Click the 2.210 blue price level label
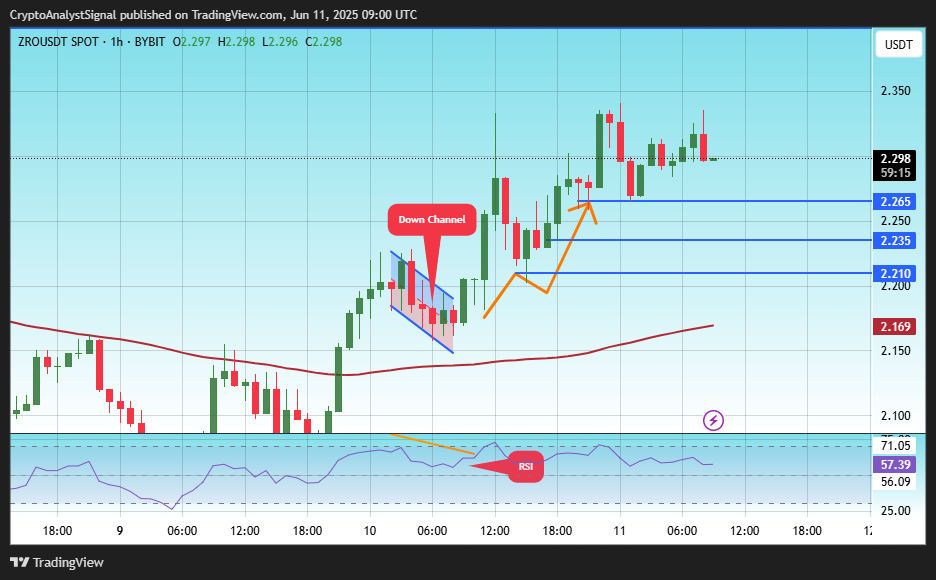The image size is (936, 580). point(895,274)
